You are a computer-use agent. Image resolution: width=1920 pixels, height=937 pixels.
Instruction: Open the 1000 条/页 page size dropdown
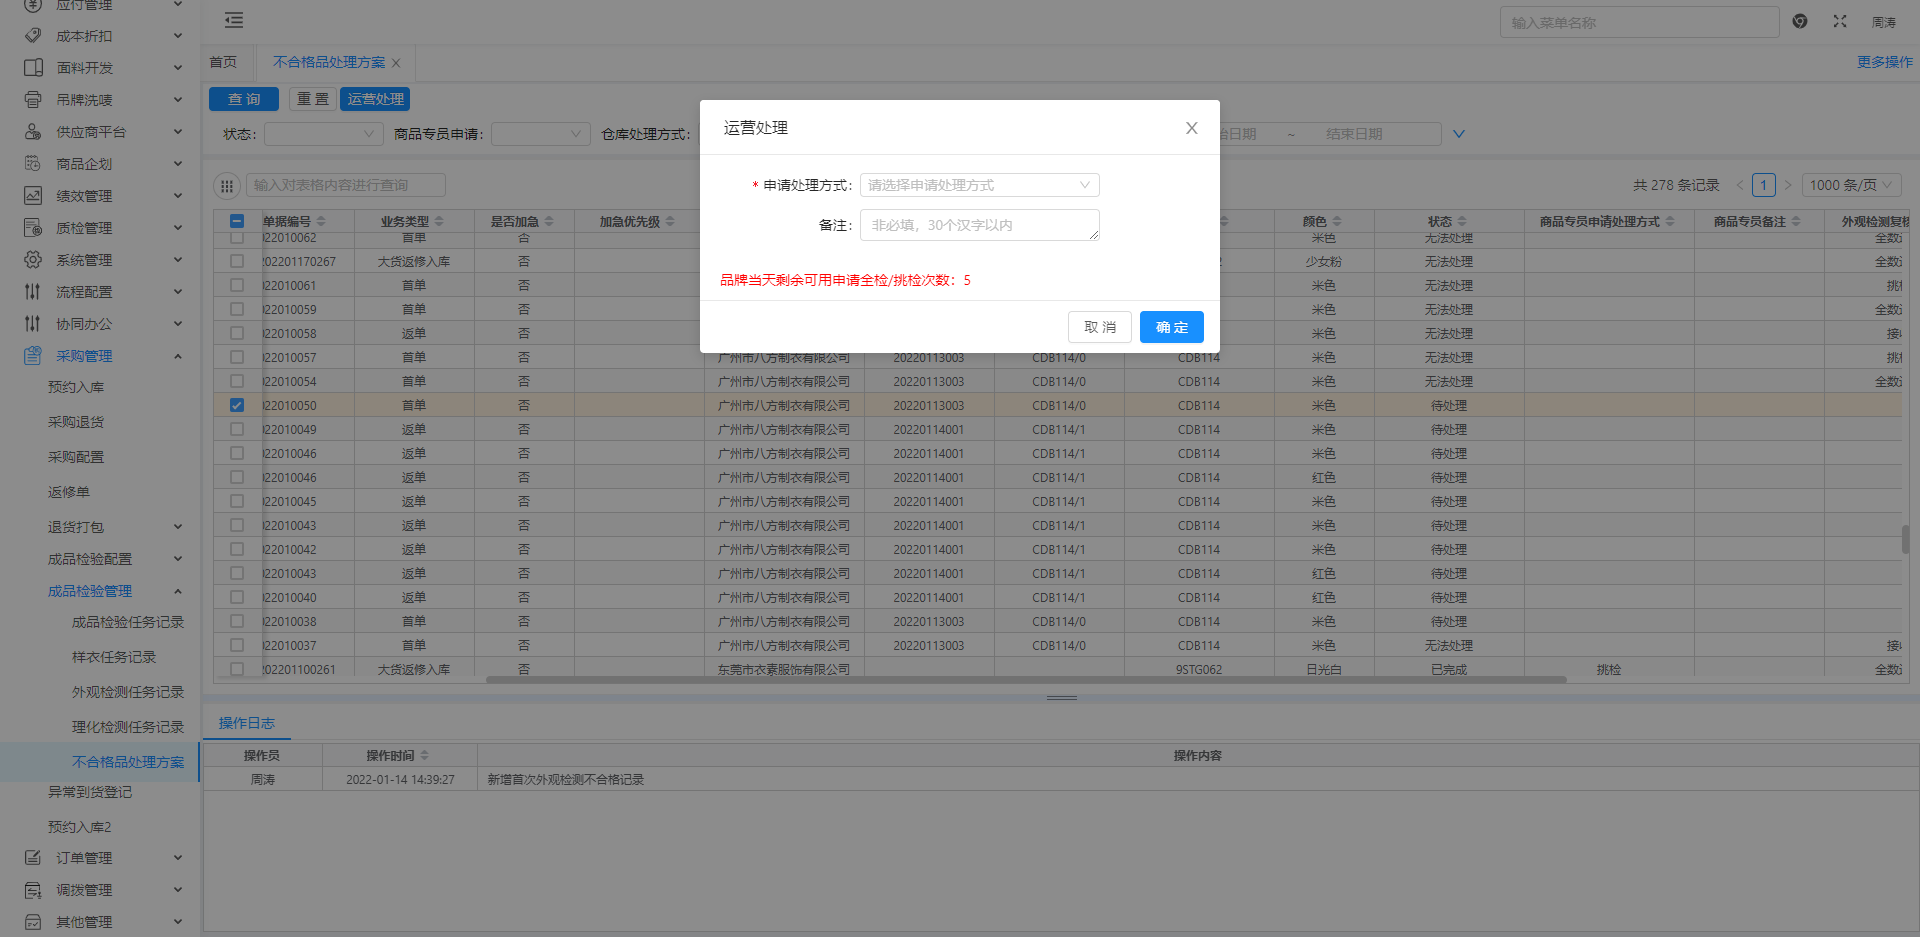click(x=1851, y=185)
